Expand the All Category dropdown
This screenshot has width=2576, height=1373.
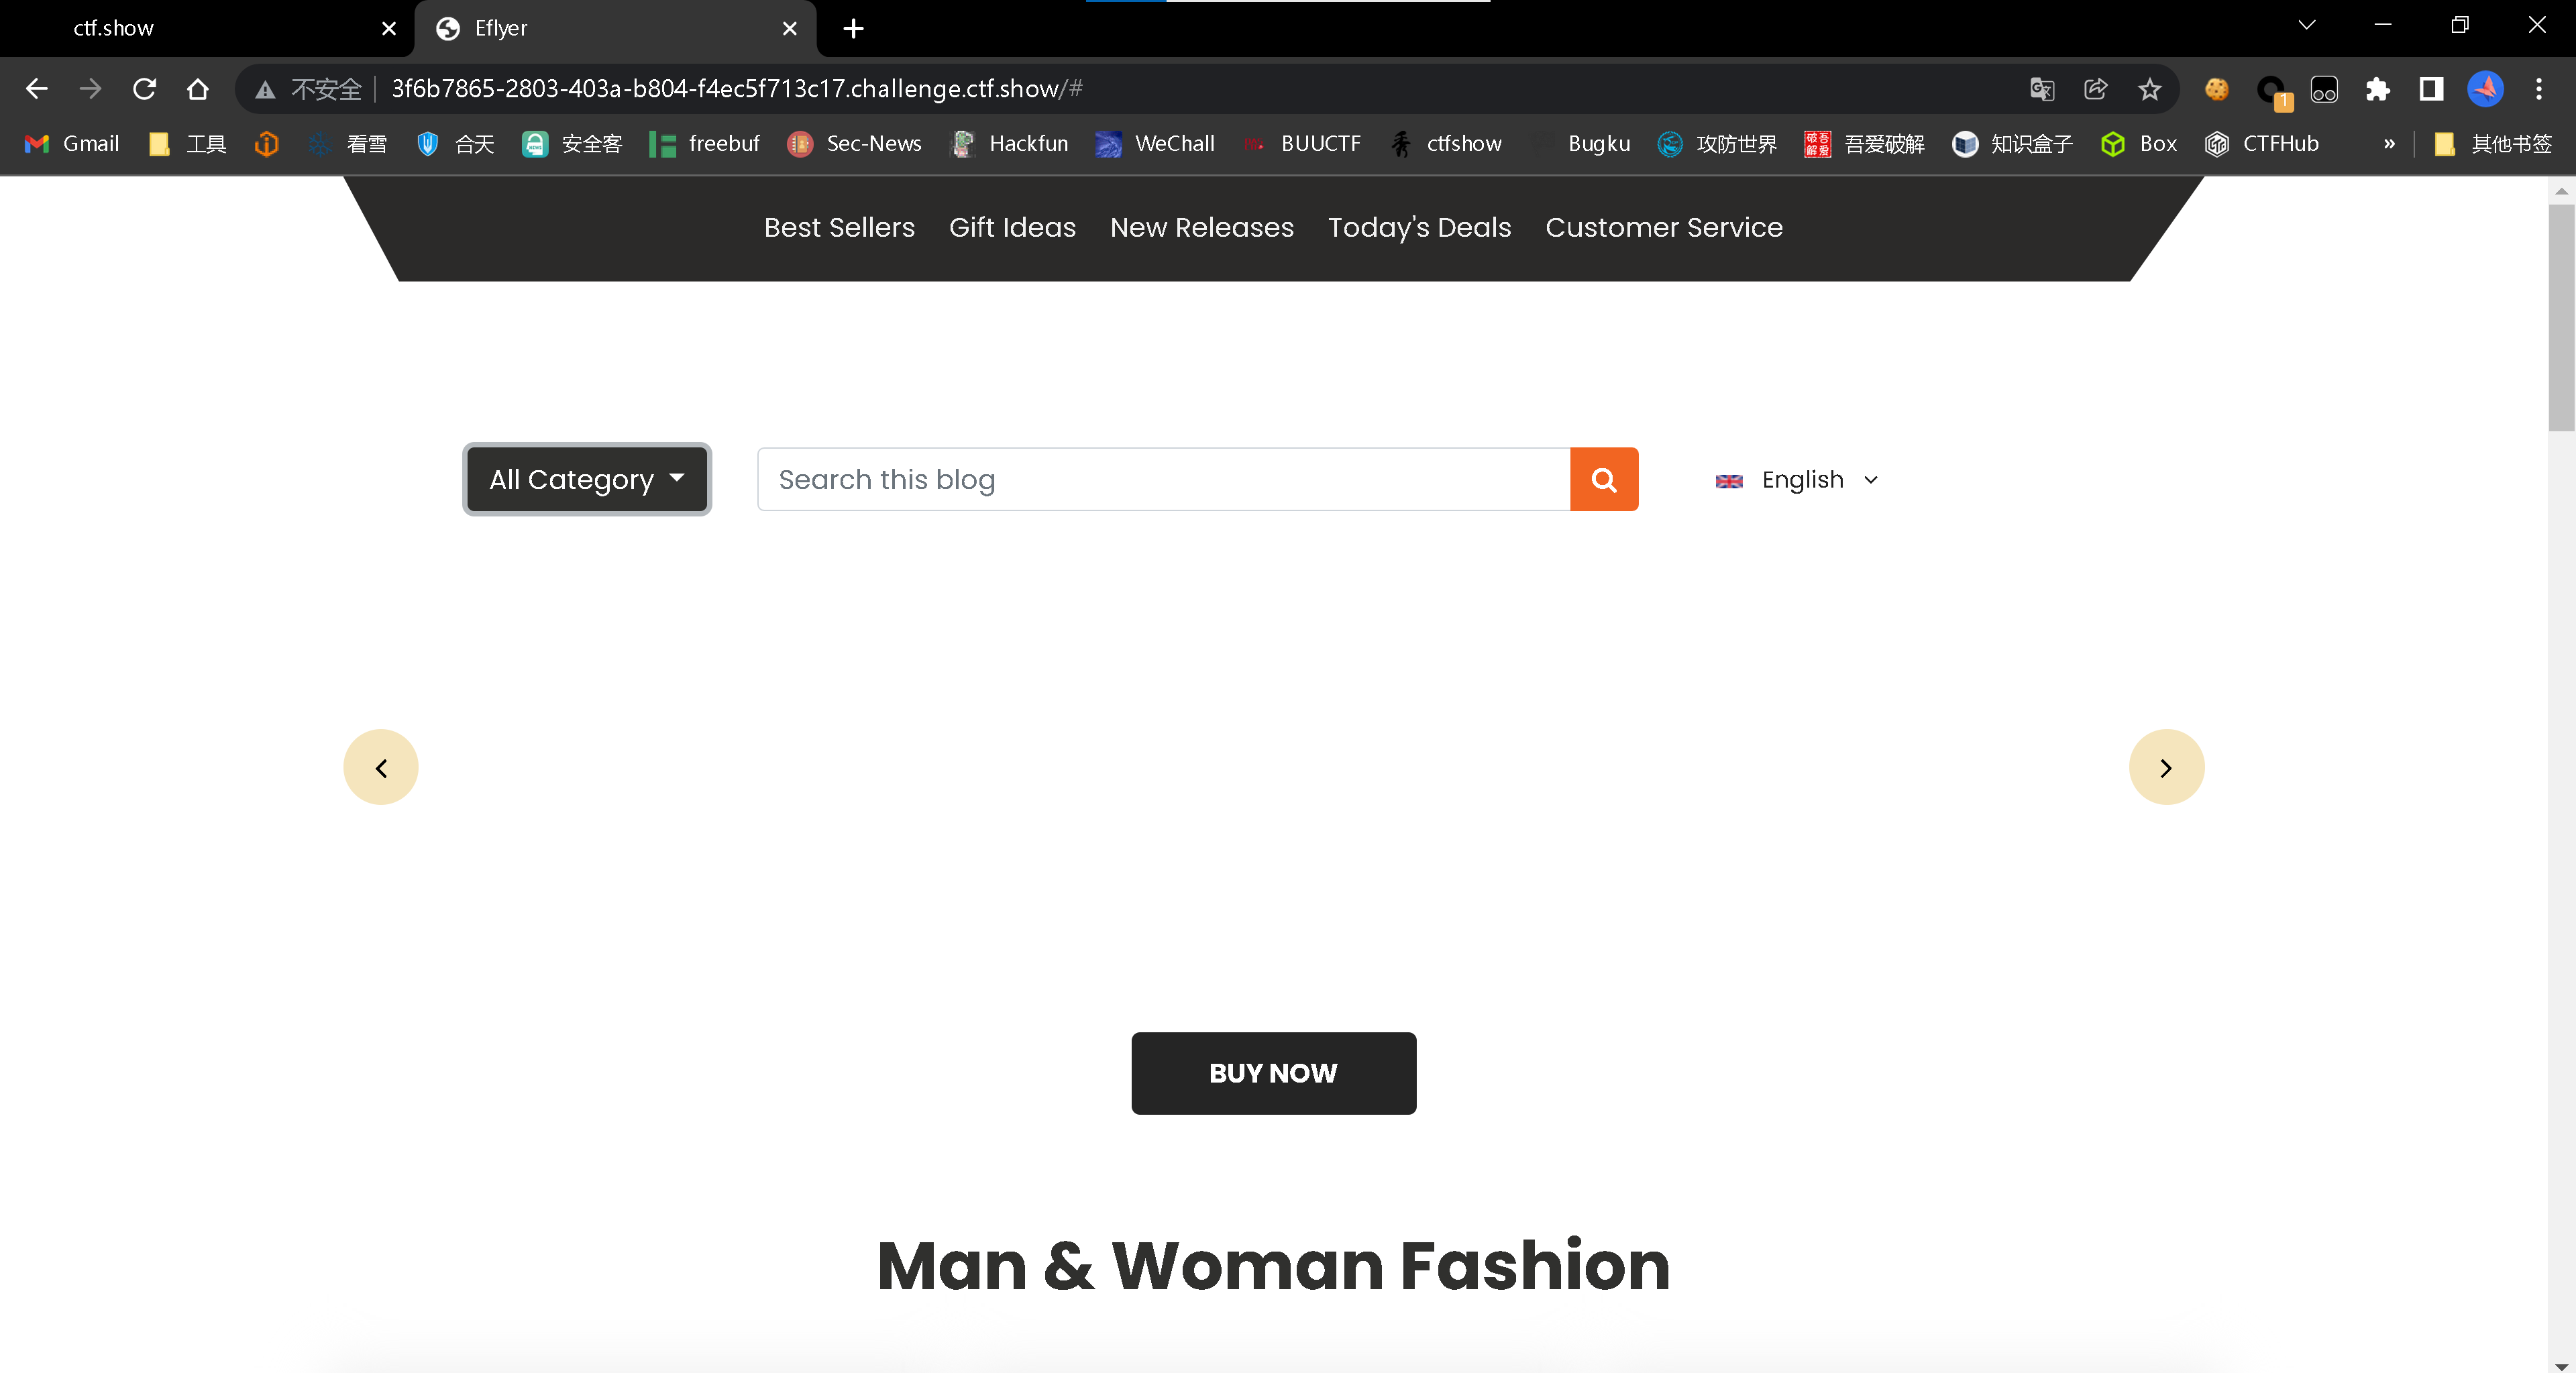click(x=587, y=479)
